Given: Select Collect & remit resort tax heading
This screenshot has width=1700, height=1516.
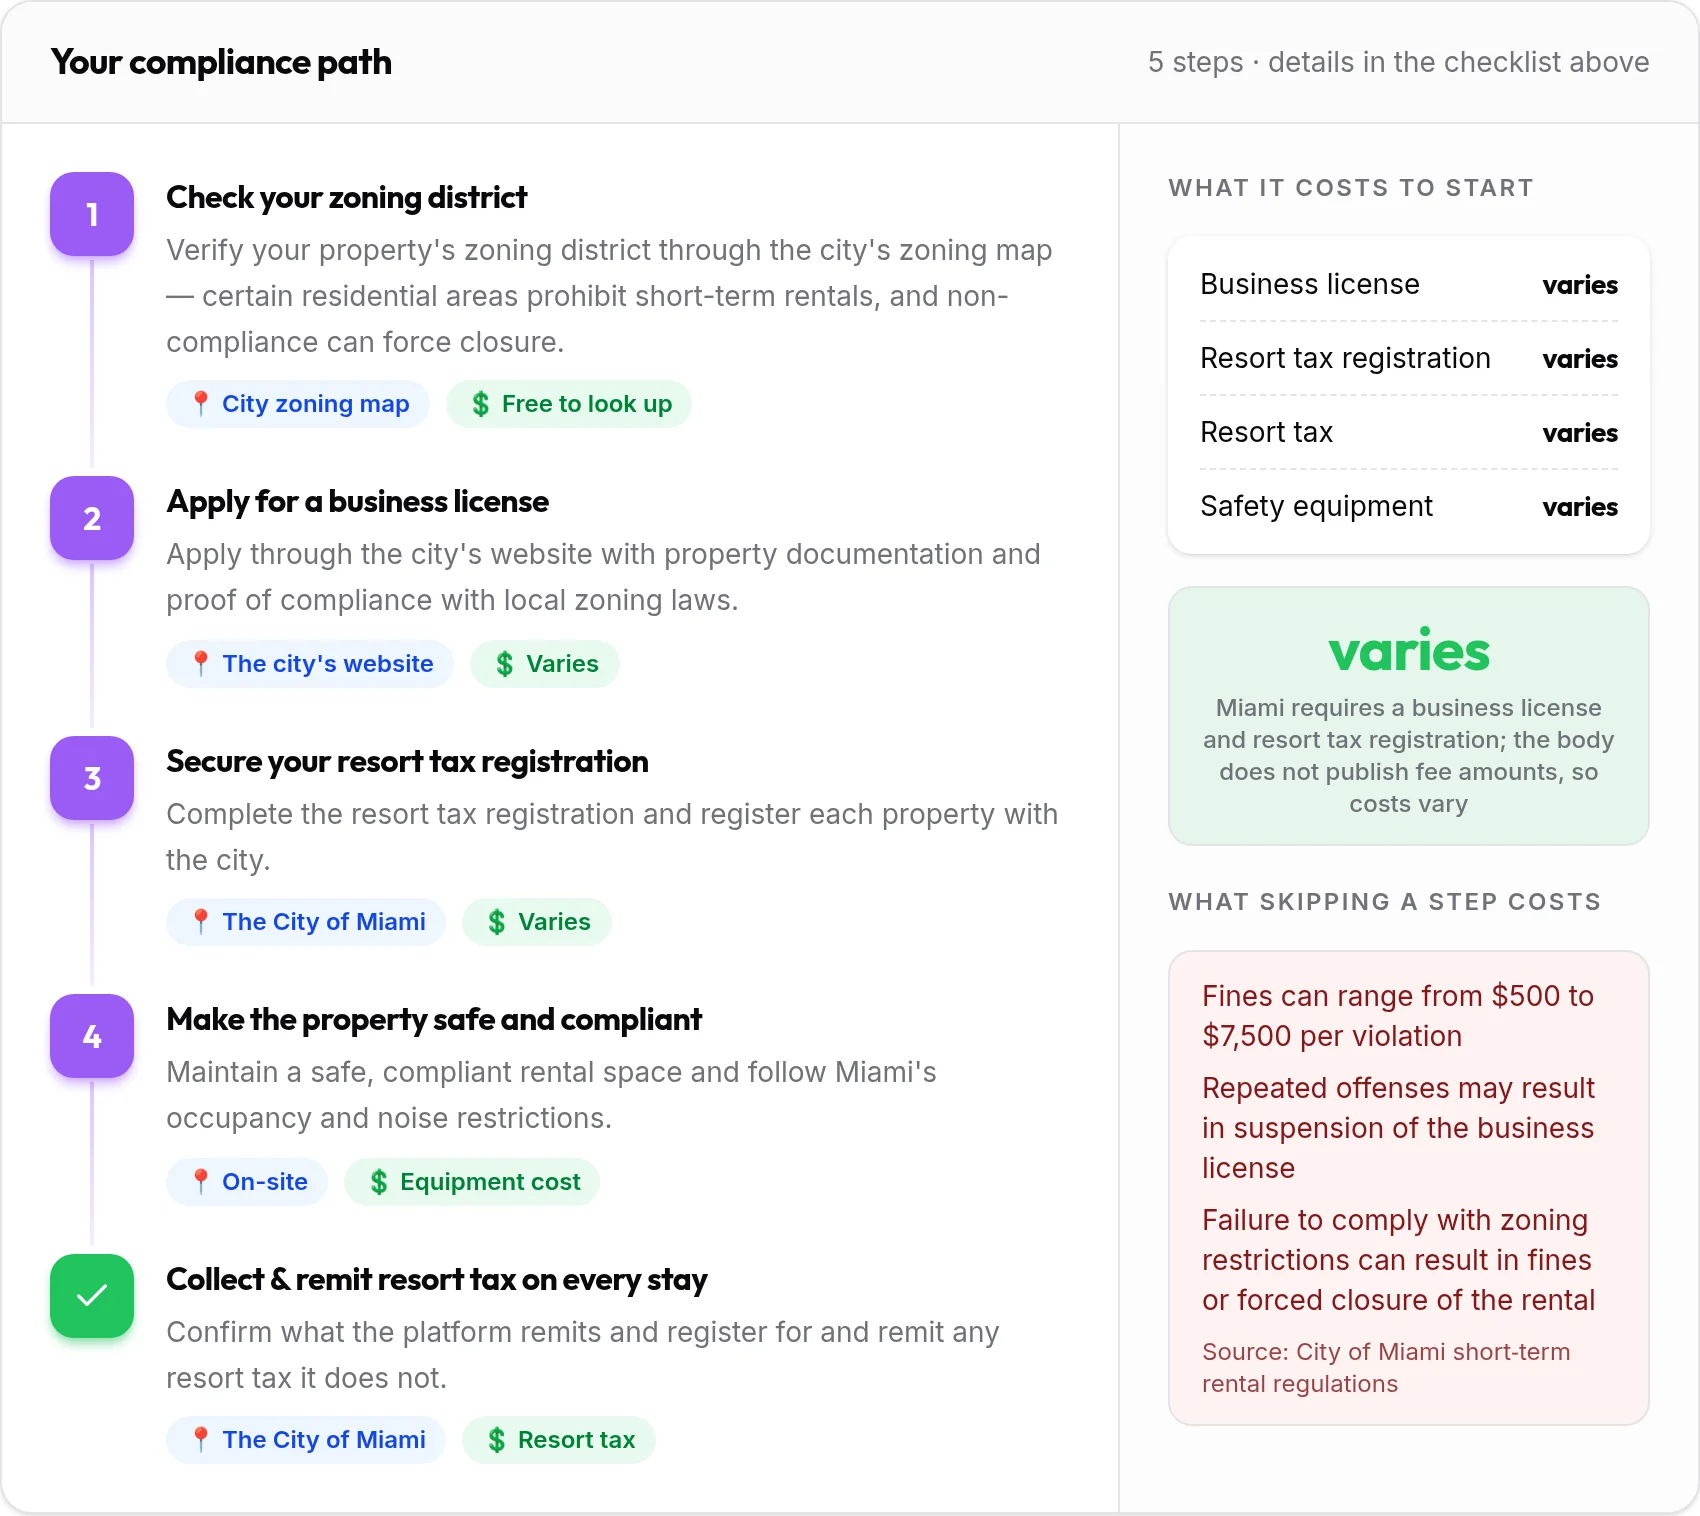Looking at the screenshot, I should point(436,1280).
